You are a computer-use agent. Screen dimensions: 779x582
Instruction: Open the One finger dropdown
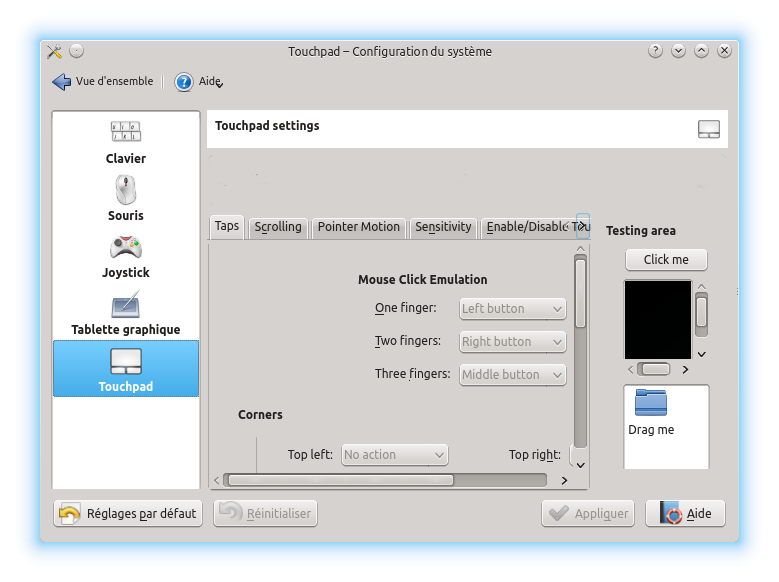point(512,309)
